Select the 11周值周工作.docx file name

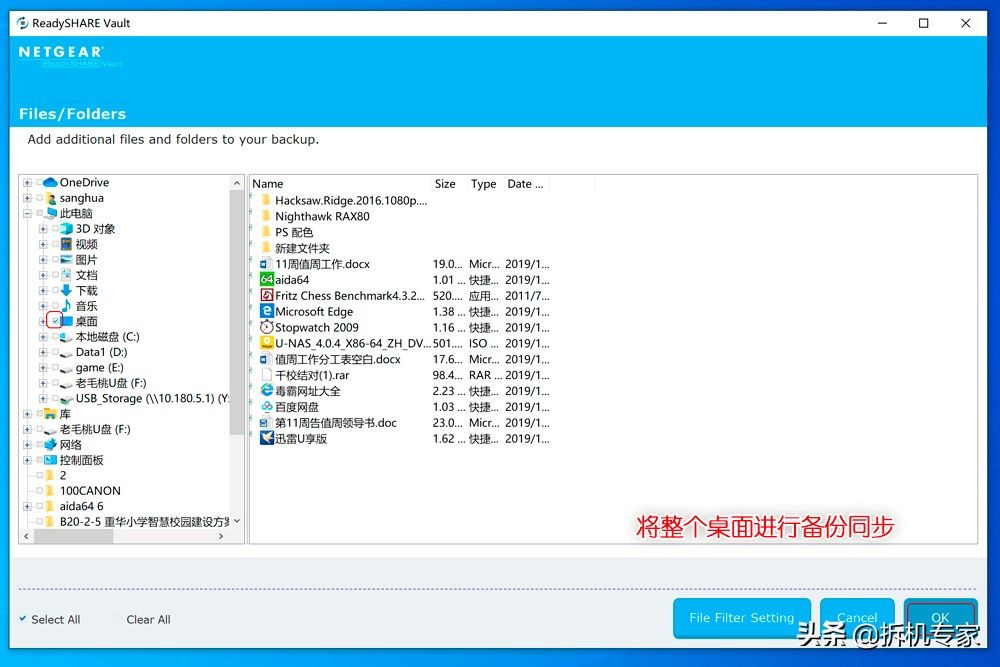pyautogui.click(x=322, y=264)
